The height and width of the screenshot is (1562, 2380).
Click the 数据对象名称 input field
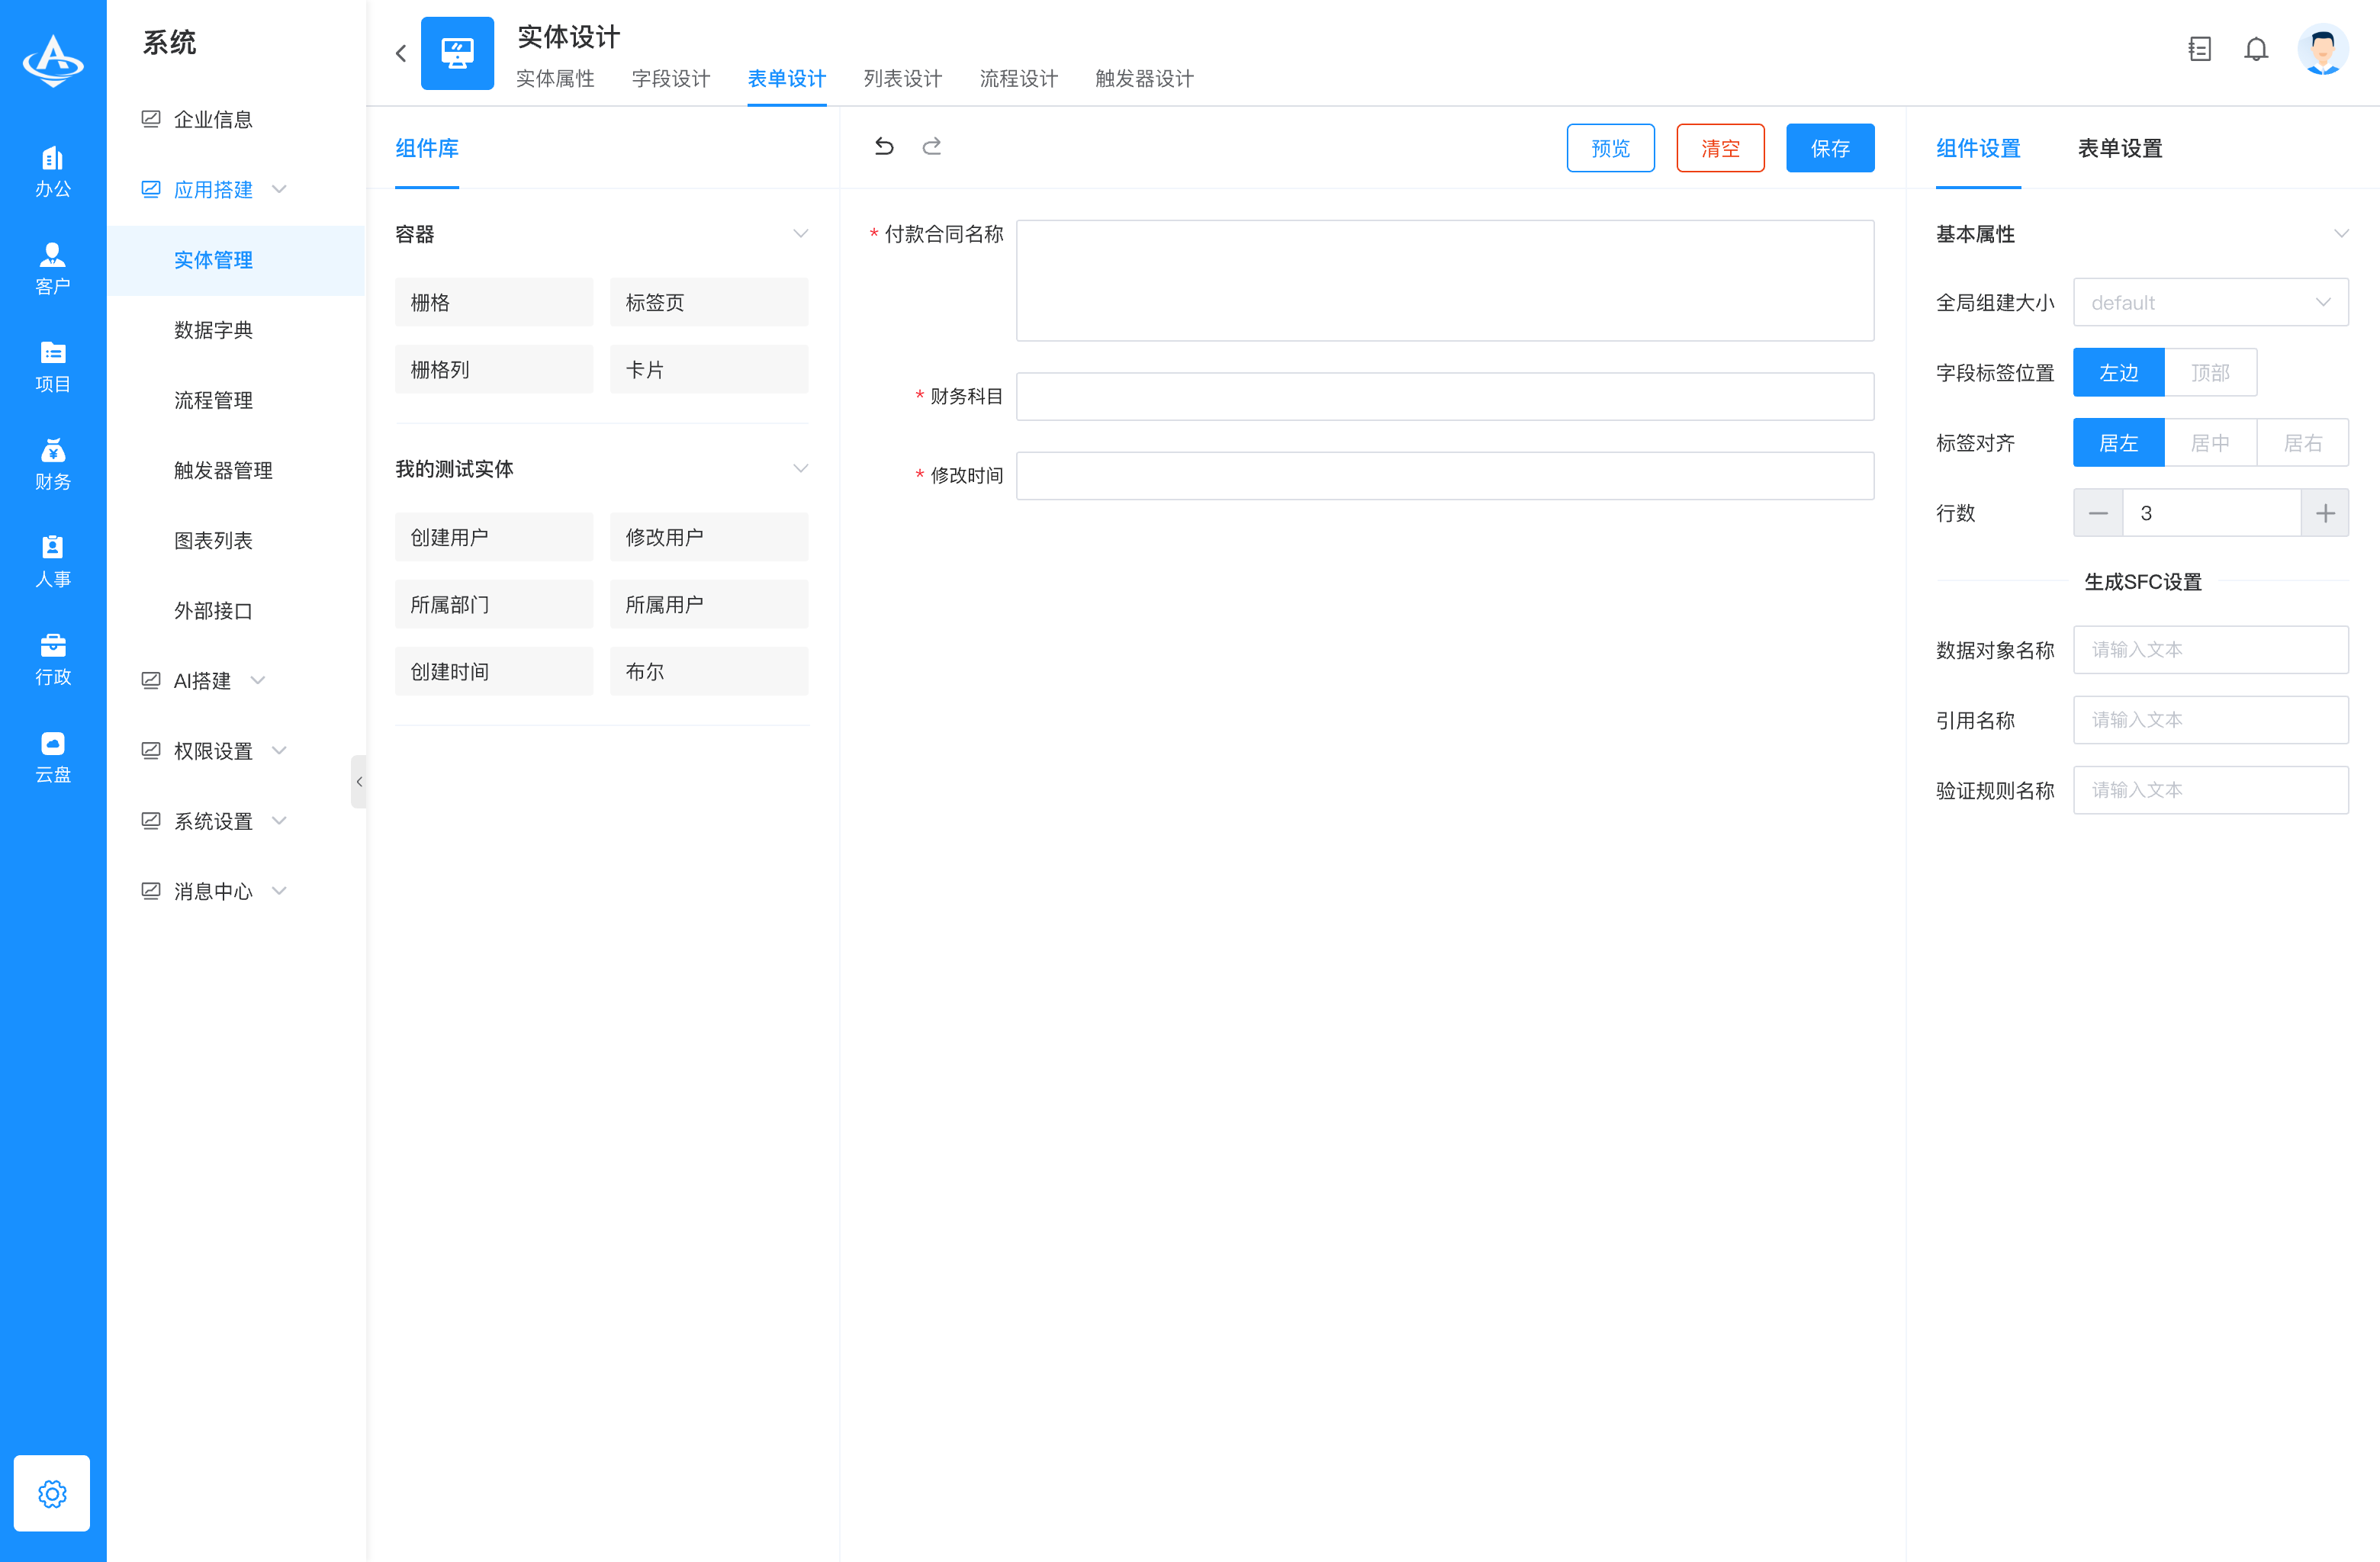pyautogui.click(x=2211, y=649)
